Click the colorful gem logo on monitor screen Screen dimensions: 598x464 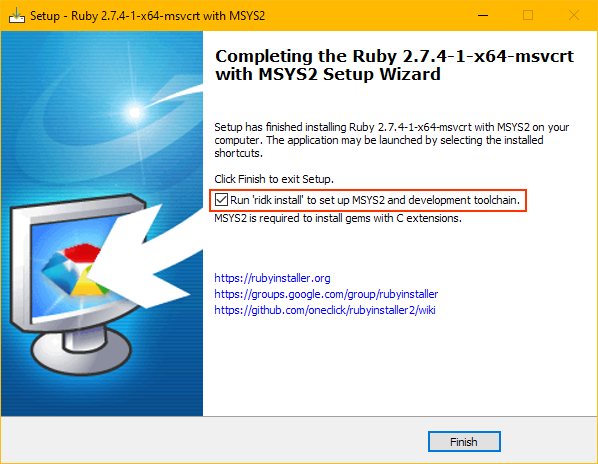pos(73,270)
